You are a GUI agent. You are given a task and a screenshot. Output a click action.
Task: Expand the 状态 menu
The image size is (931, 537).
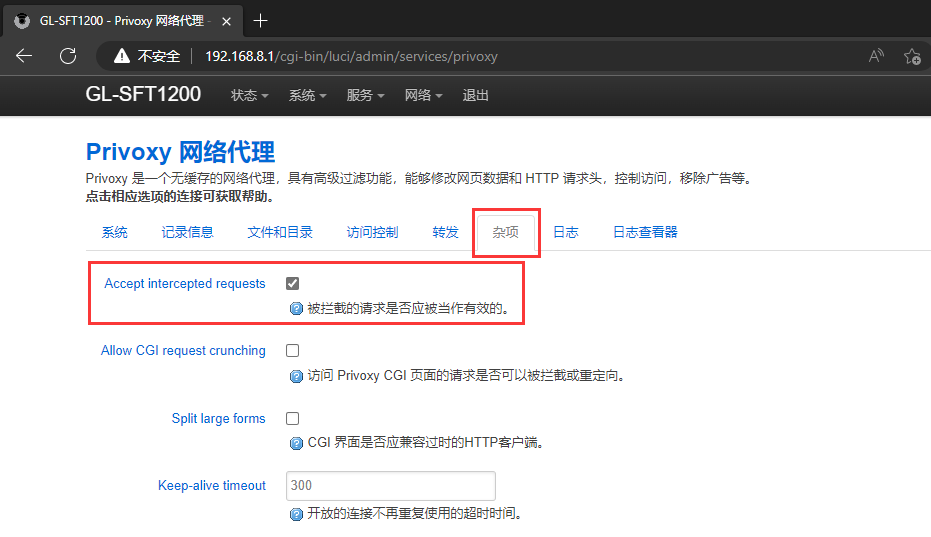pyautogui.click(x=249, y=95)
